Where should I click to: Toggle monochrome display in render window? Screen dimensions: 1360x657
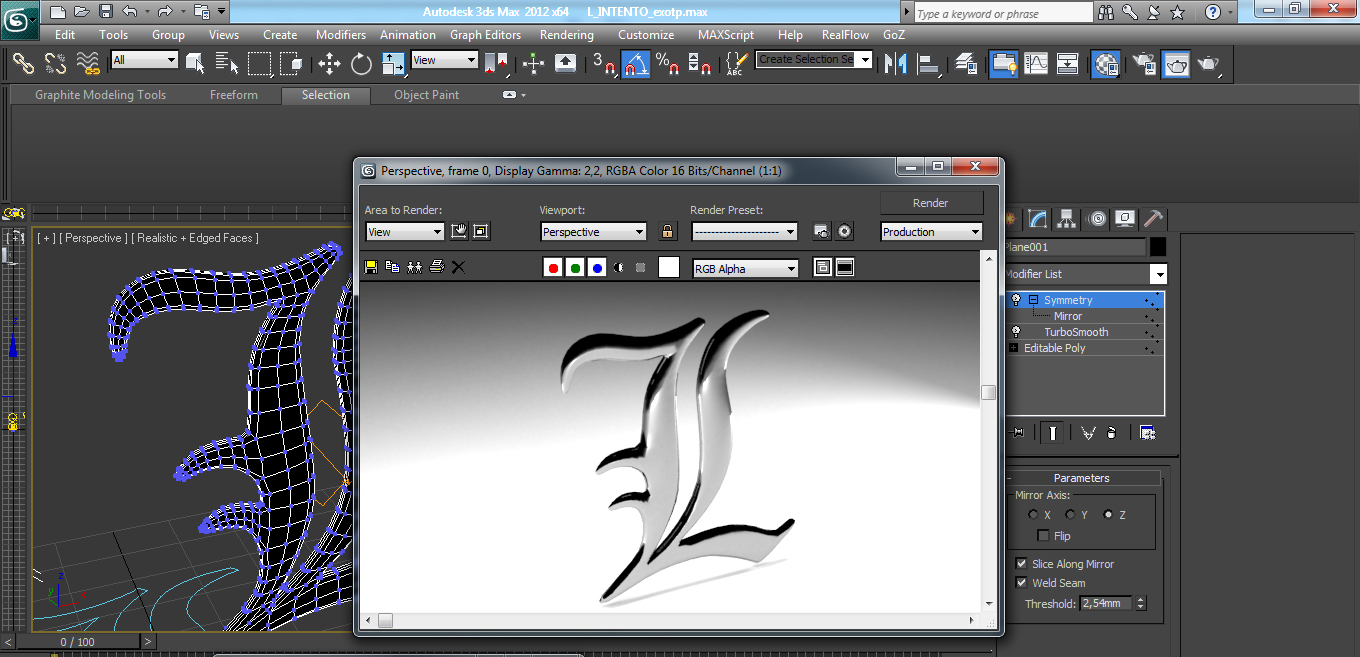(640, 268)
